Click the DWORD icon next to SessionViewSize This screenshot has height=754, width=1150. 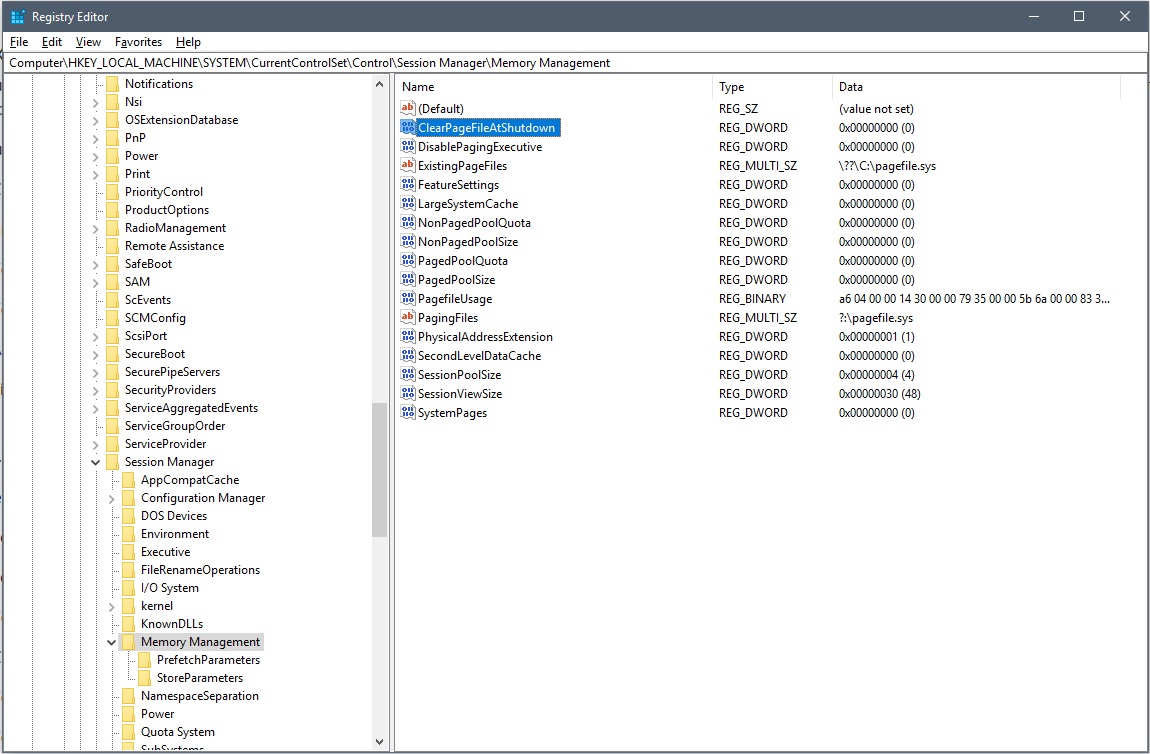pyautogui.click(x=408, y=394)
